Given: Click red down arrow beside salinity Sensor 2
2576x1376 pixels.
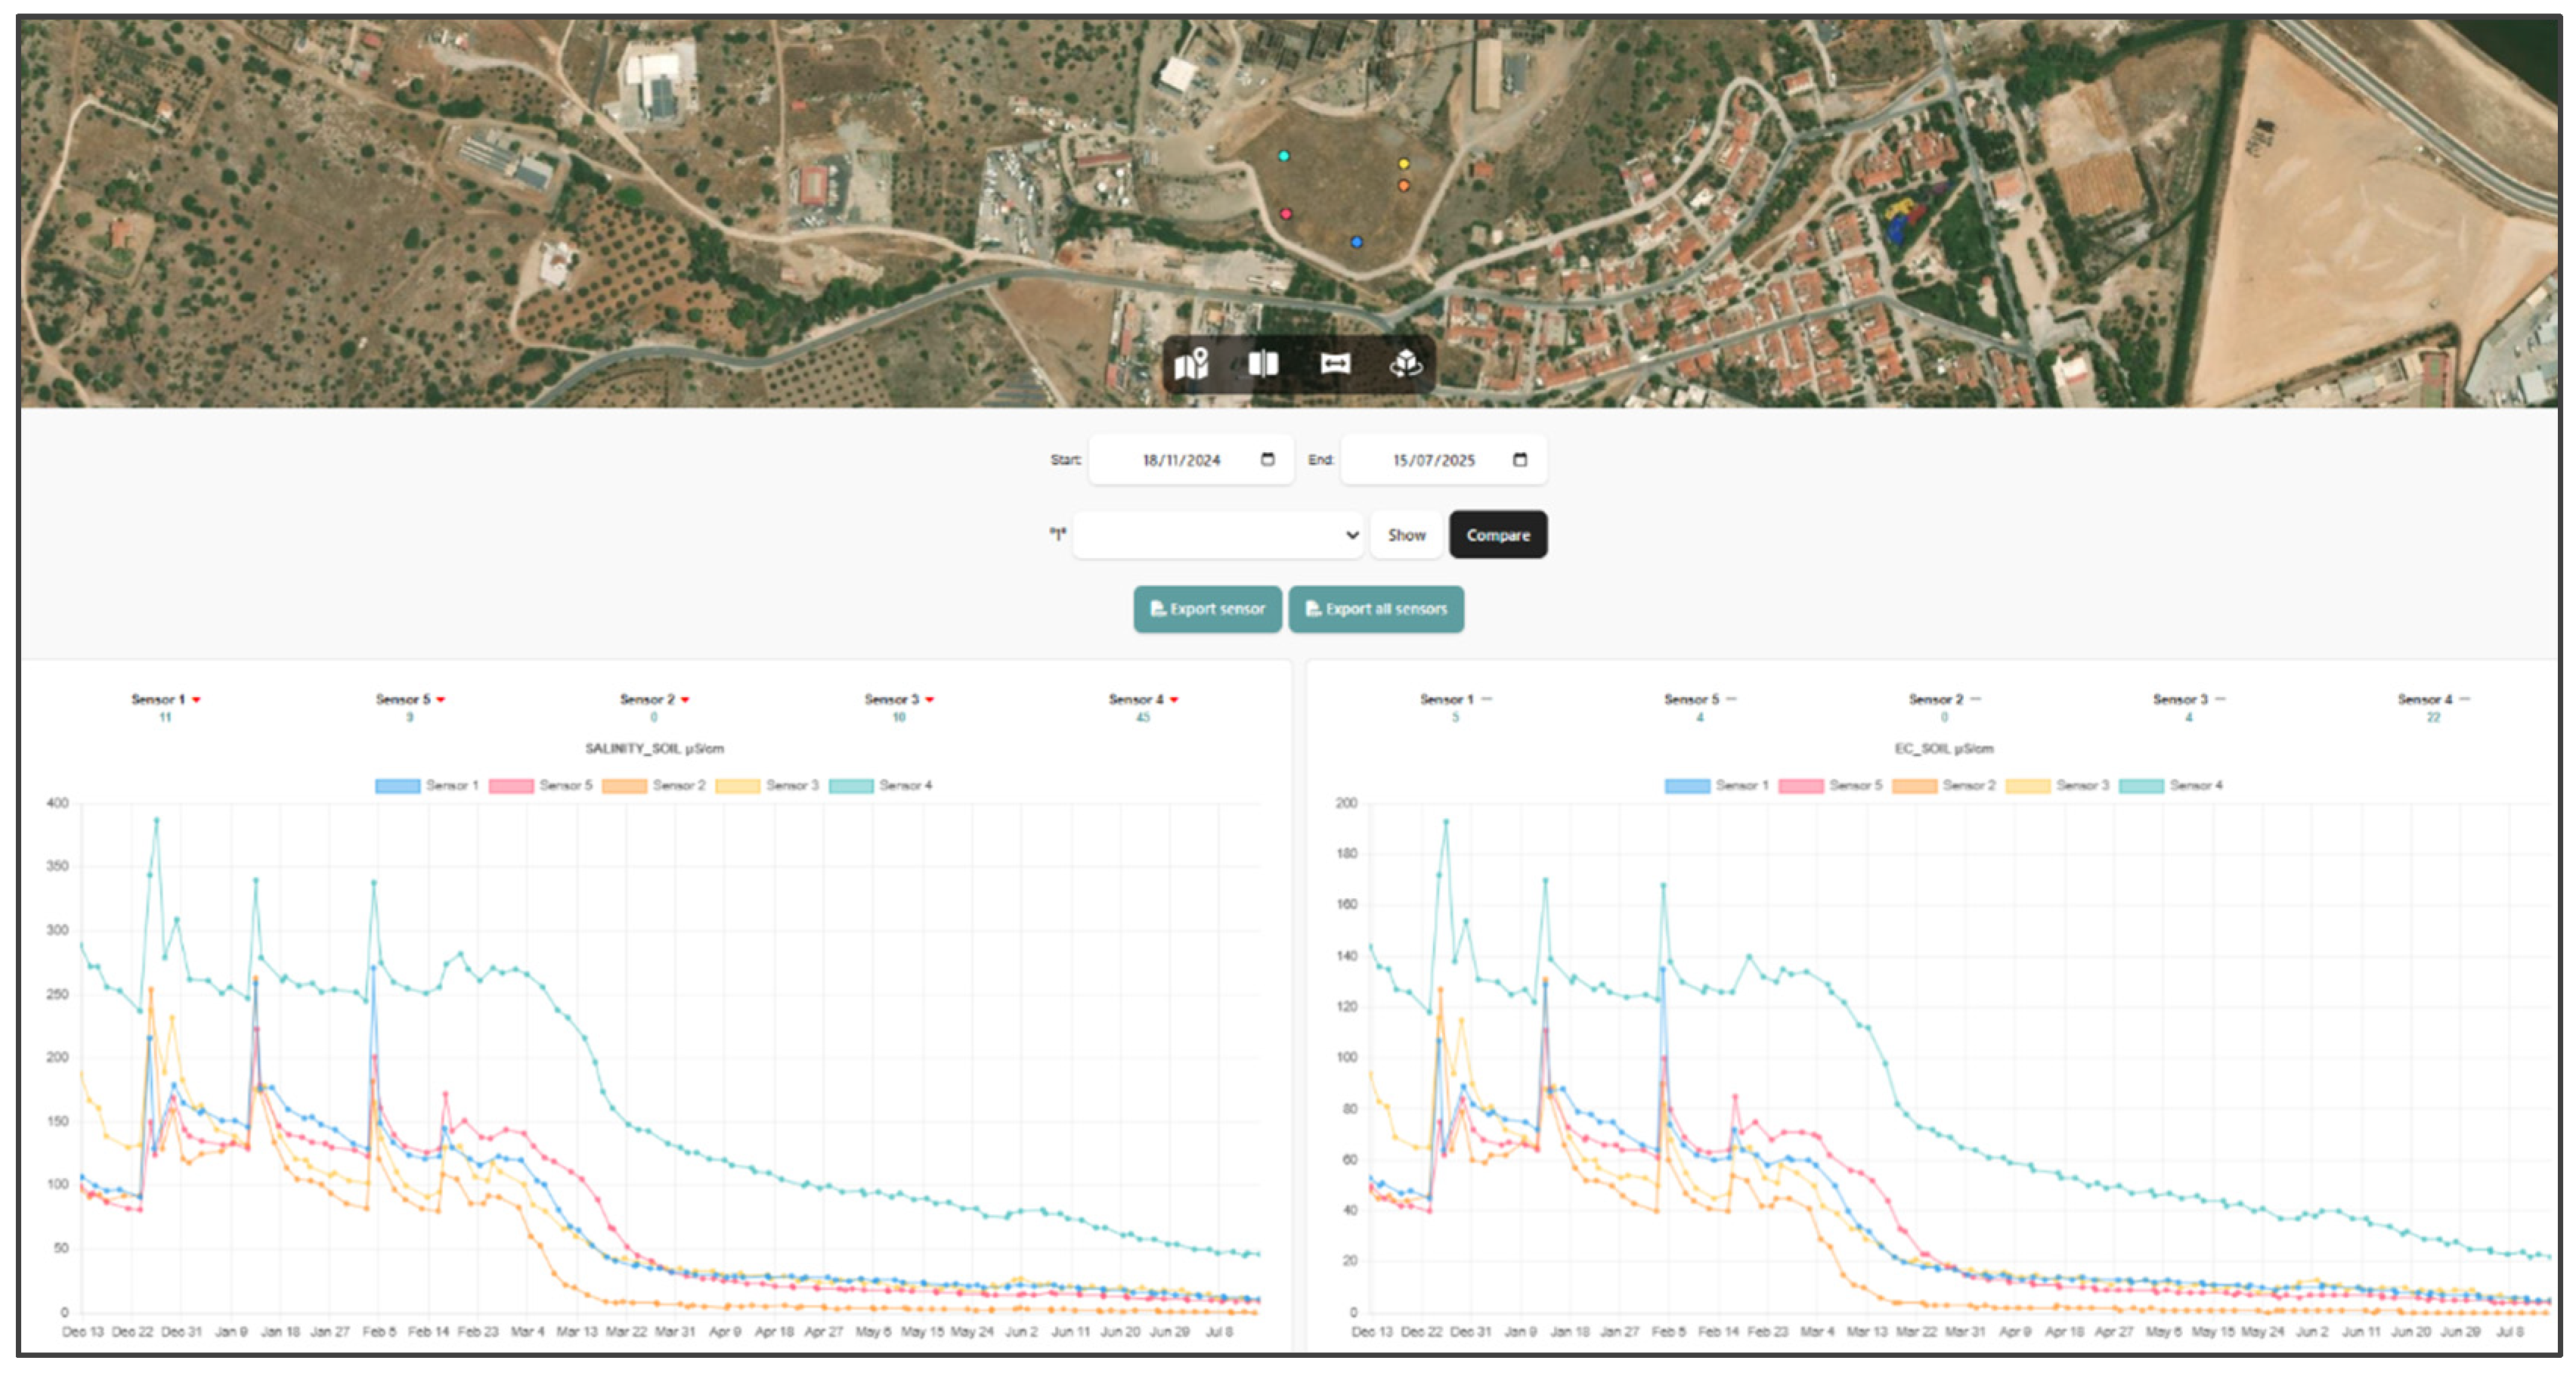Looking at the screenshot, I should pos(685,700).
